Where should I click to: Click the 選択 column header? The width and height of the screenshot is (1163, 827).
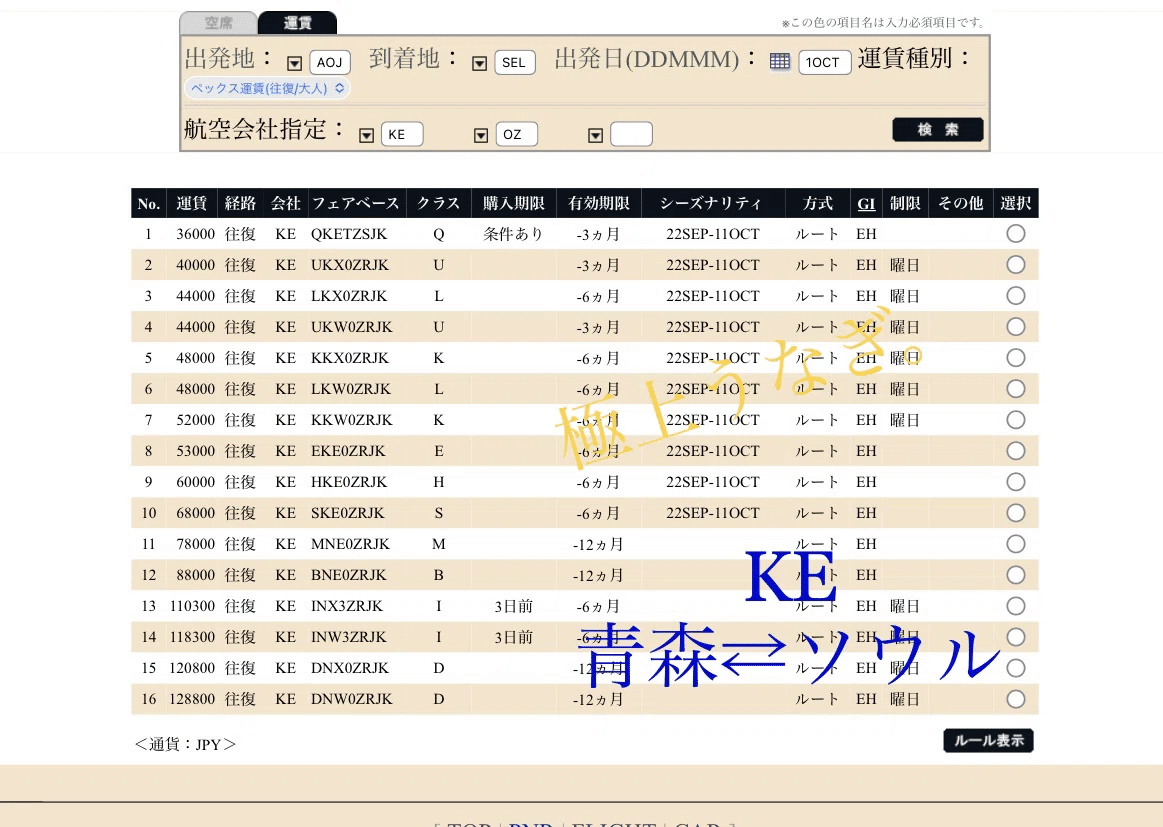tap(1015, 203)
